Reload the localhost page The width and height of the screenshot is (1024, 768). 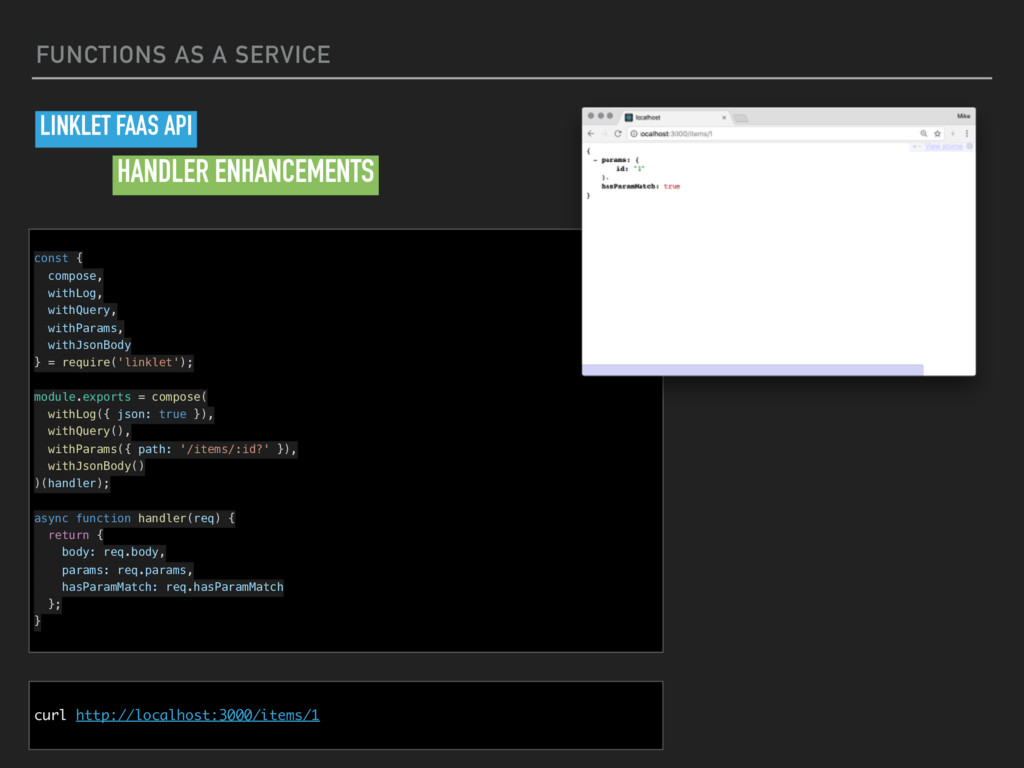pos(618,133)
